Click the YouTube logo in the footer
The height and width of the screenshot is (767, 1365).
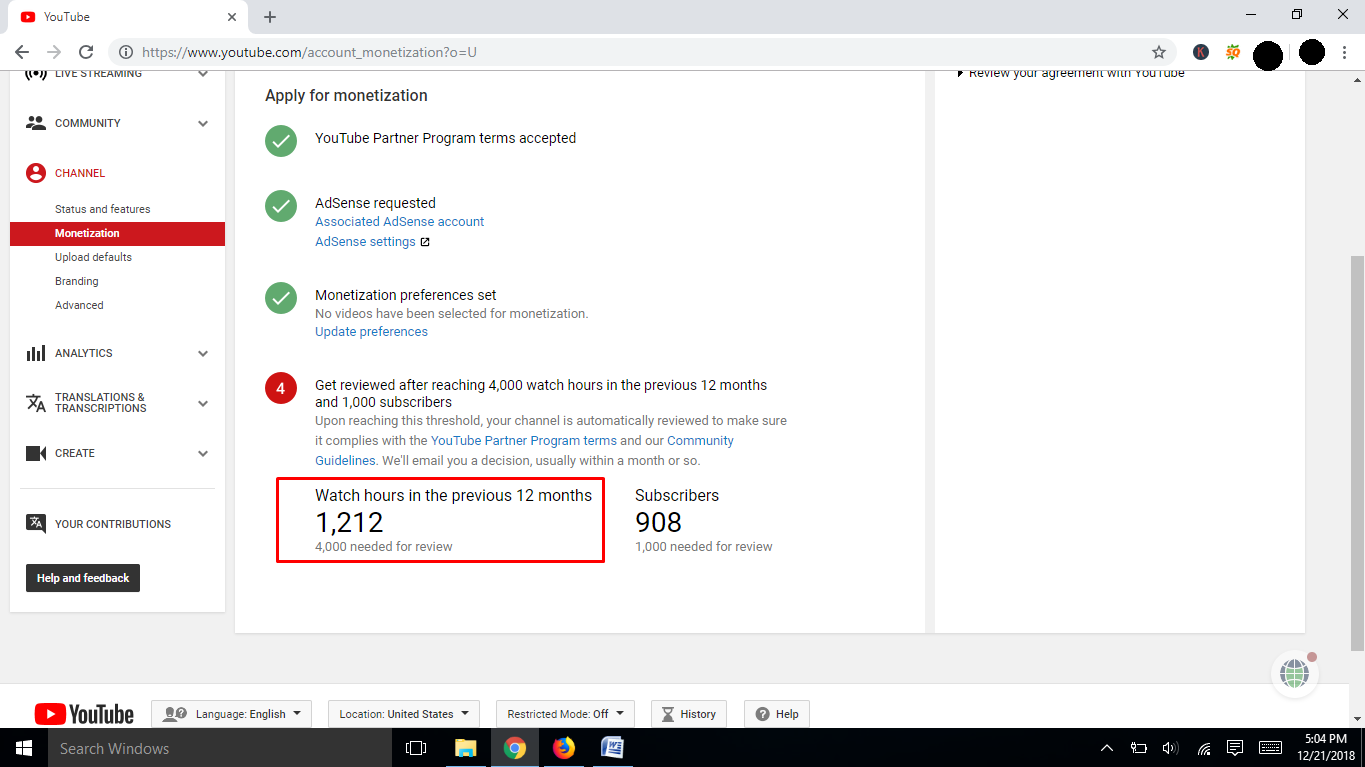[x=84, y=714]
